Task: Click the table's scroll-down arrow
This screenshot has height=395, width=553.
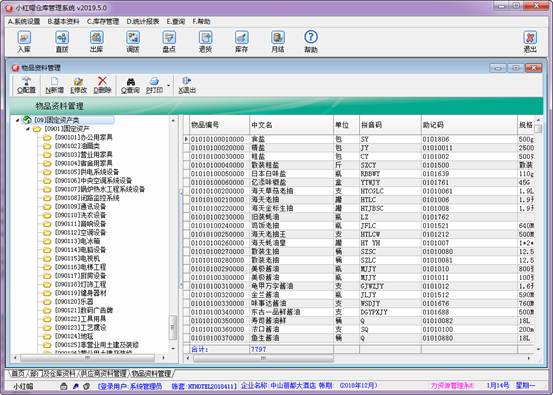Action: coord(539,349)
